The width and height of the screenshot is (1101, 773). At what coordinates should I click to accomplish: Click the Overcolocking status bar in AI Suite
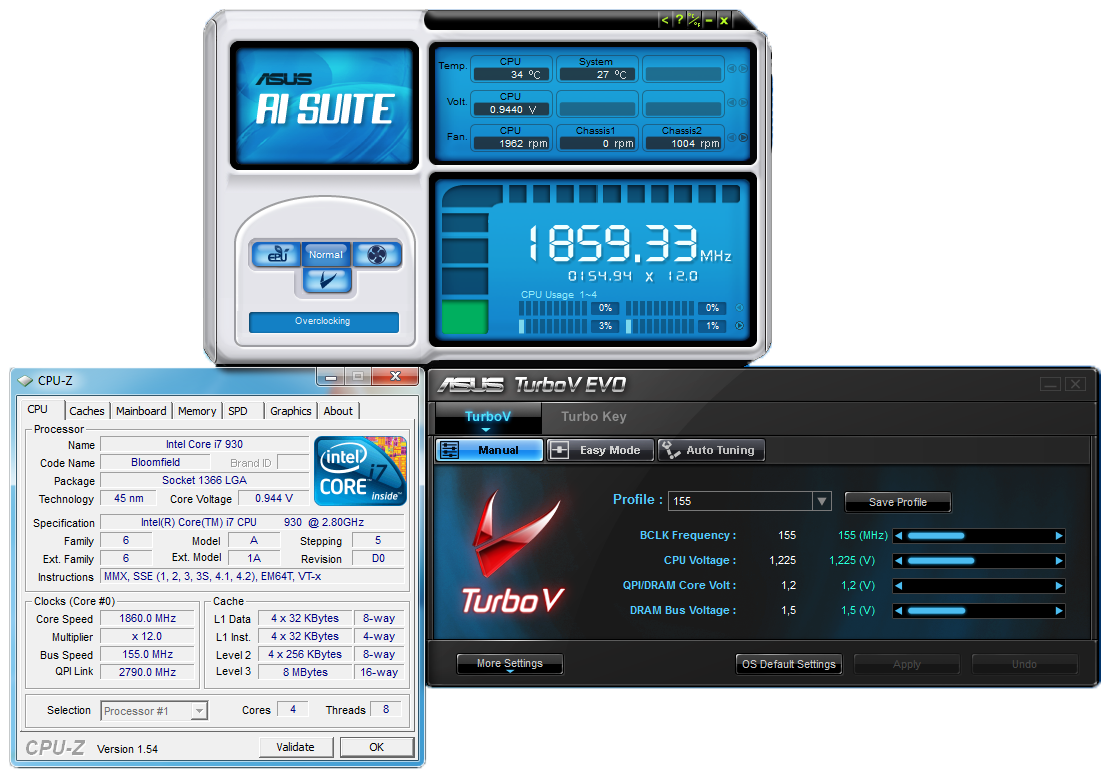324,322
